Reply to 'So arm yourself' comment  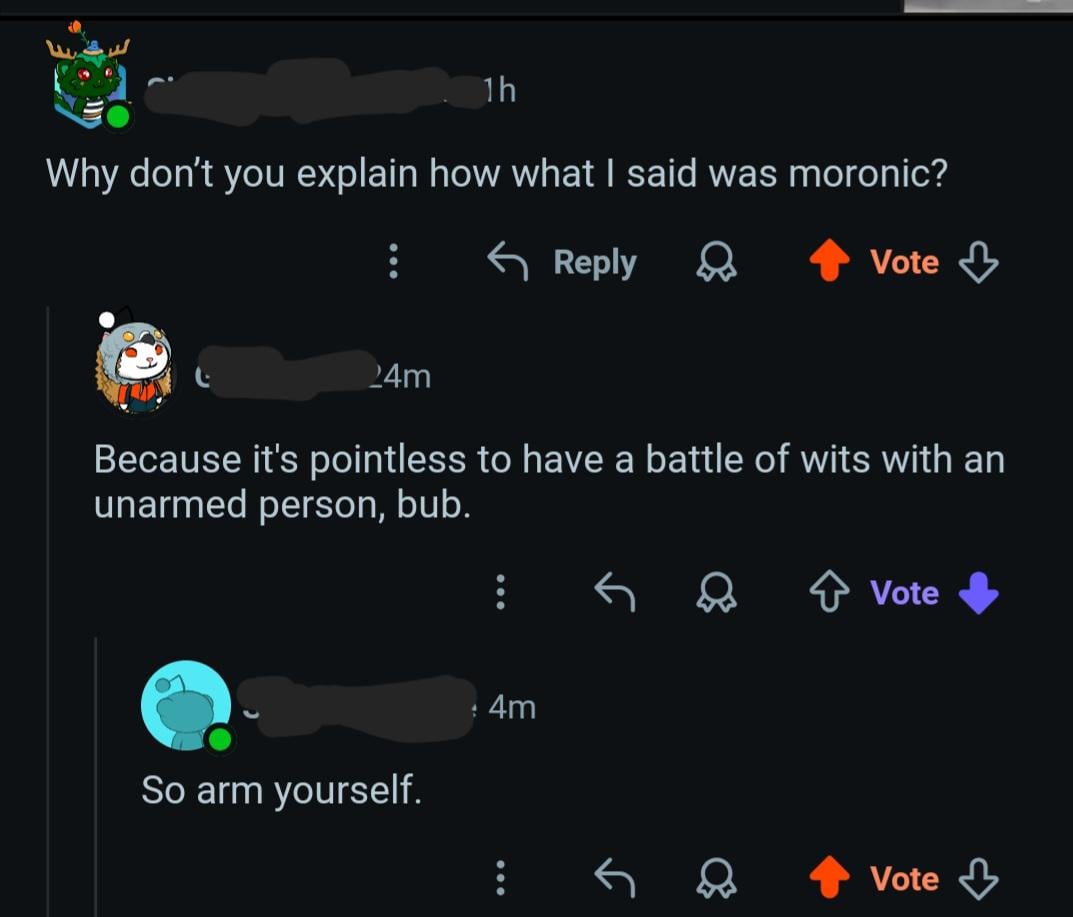615,879
